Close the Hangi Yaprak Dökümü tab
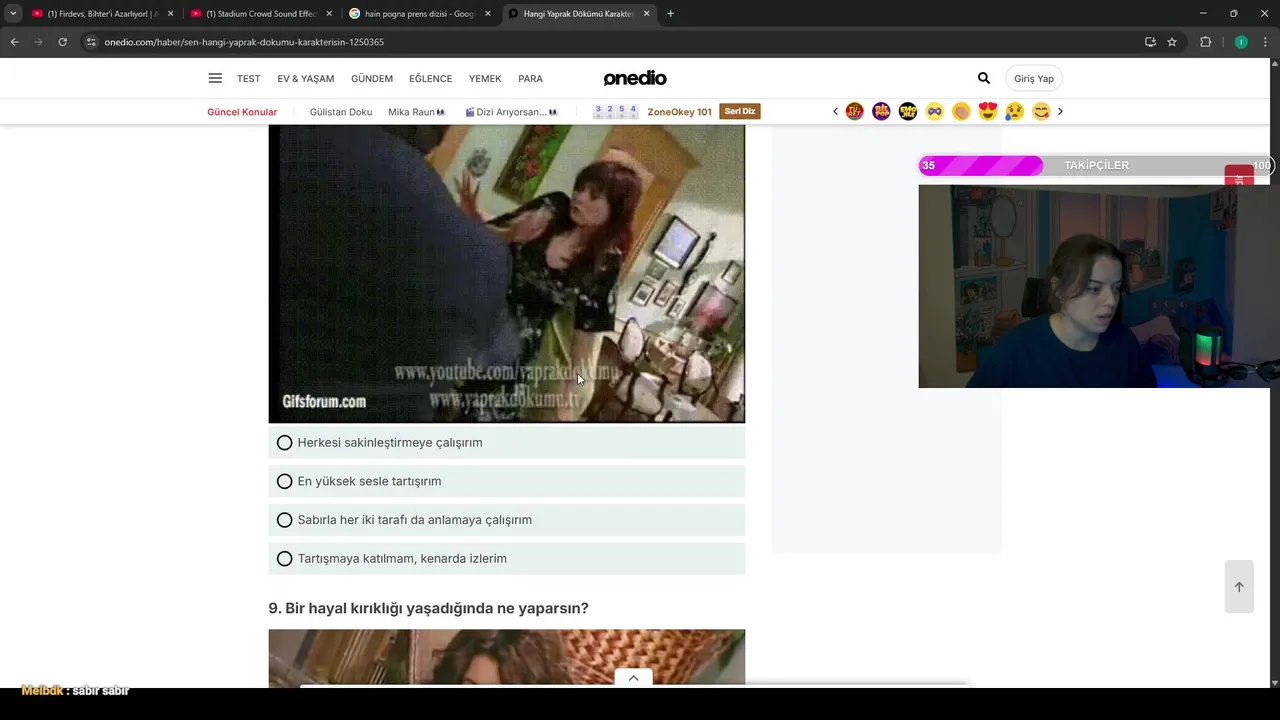The height and width of the screenshot is (720, 1280). click(x=646, y=14)
